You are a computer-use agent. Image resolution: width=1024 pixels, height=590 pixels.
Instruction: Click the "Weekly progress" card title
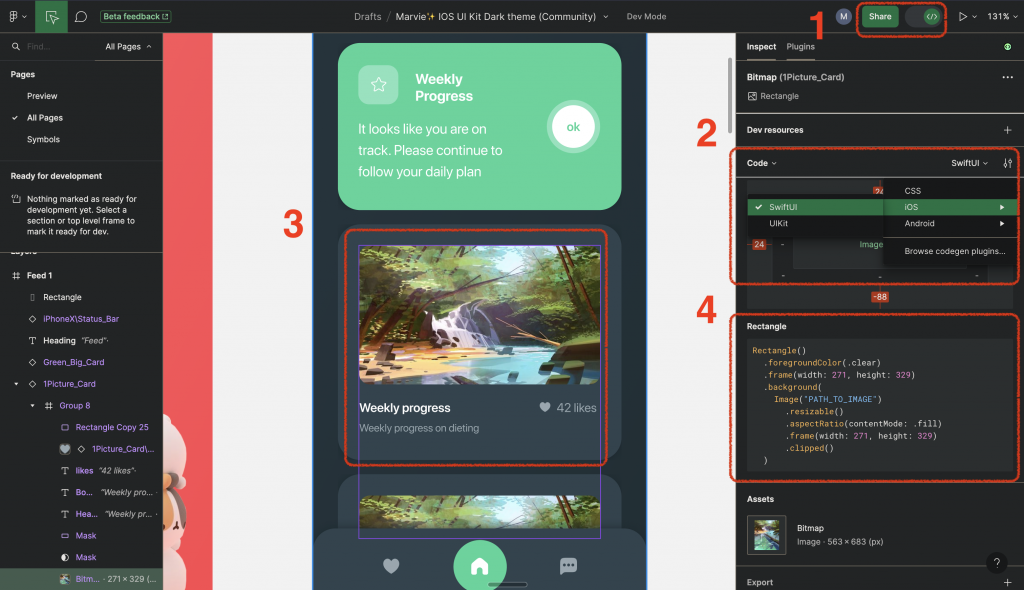tap(405, 408)
